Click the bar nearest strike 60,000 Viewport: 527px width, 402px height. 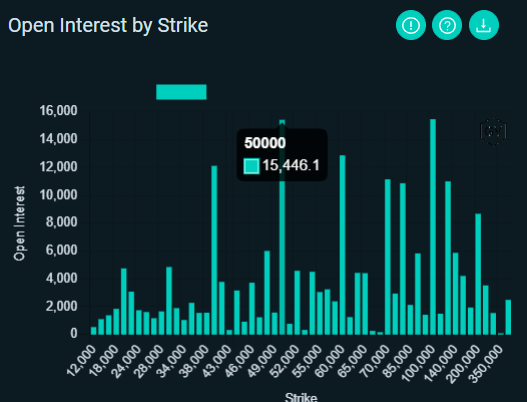click(x=342, y=245)
